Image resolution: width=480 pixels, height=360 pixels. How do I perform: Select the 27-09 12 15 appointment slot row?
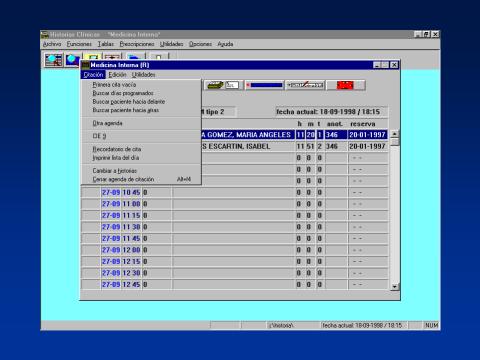pos(235,262)
